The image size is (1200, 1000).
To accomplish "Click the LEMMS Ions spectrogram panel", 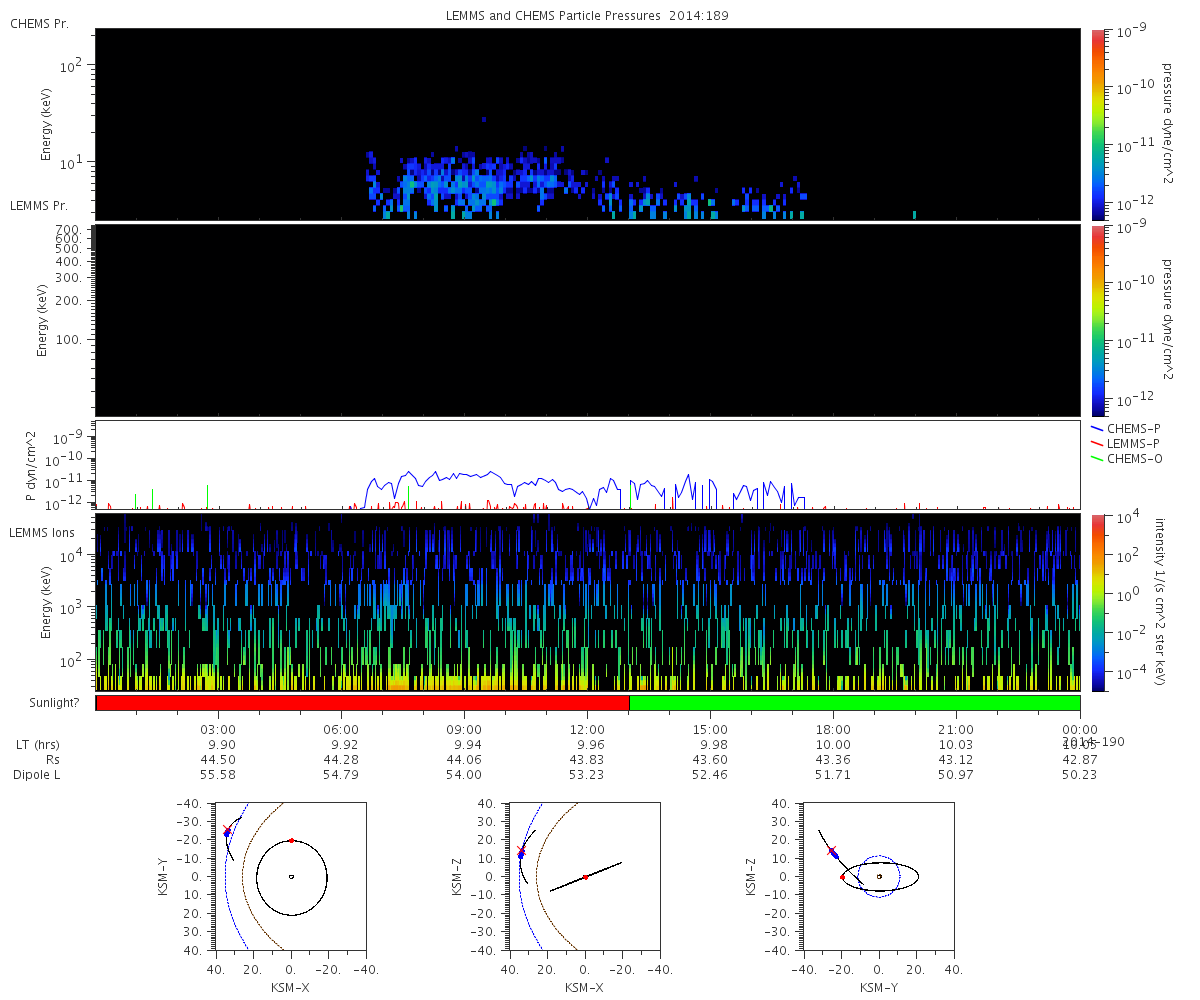I will click(588, 602).
